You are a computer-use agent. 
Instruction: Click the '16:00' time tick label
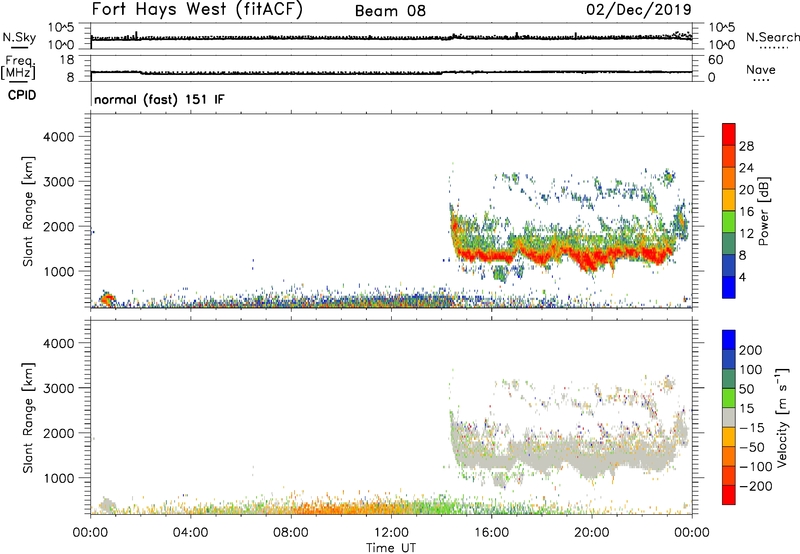[x=491, y=533]
